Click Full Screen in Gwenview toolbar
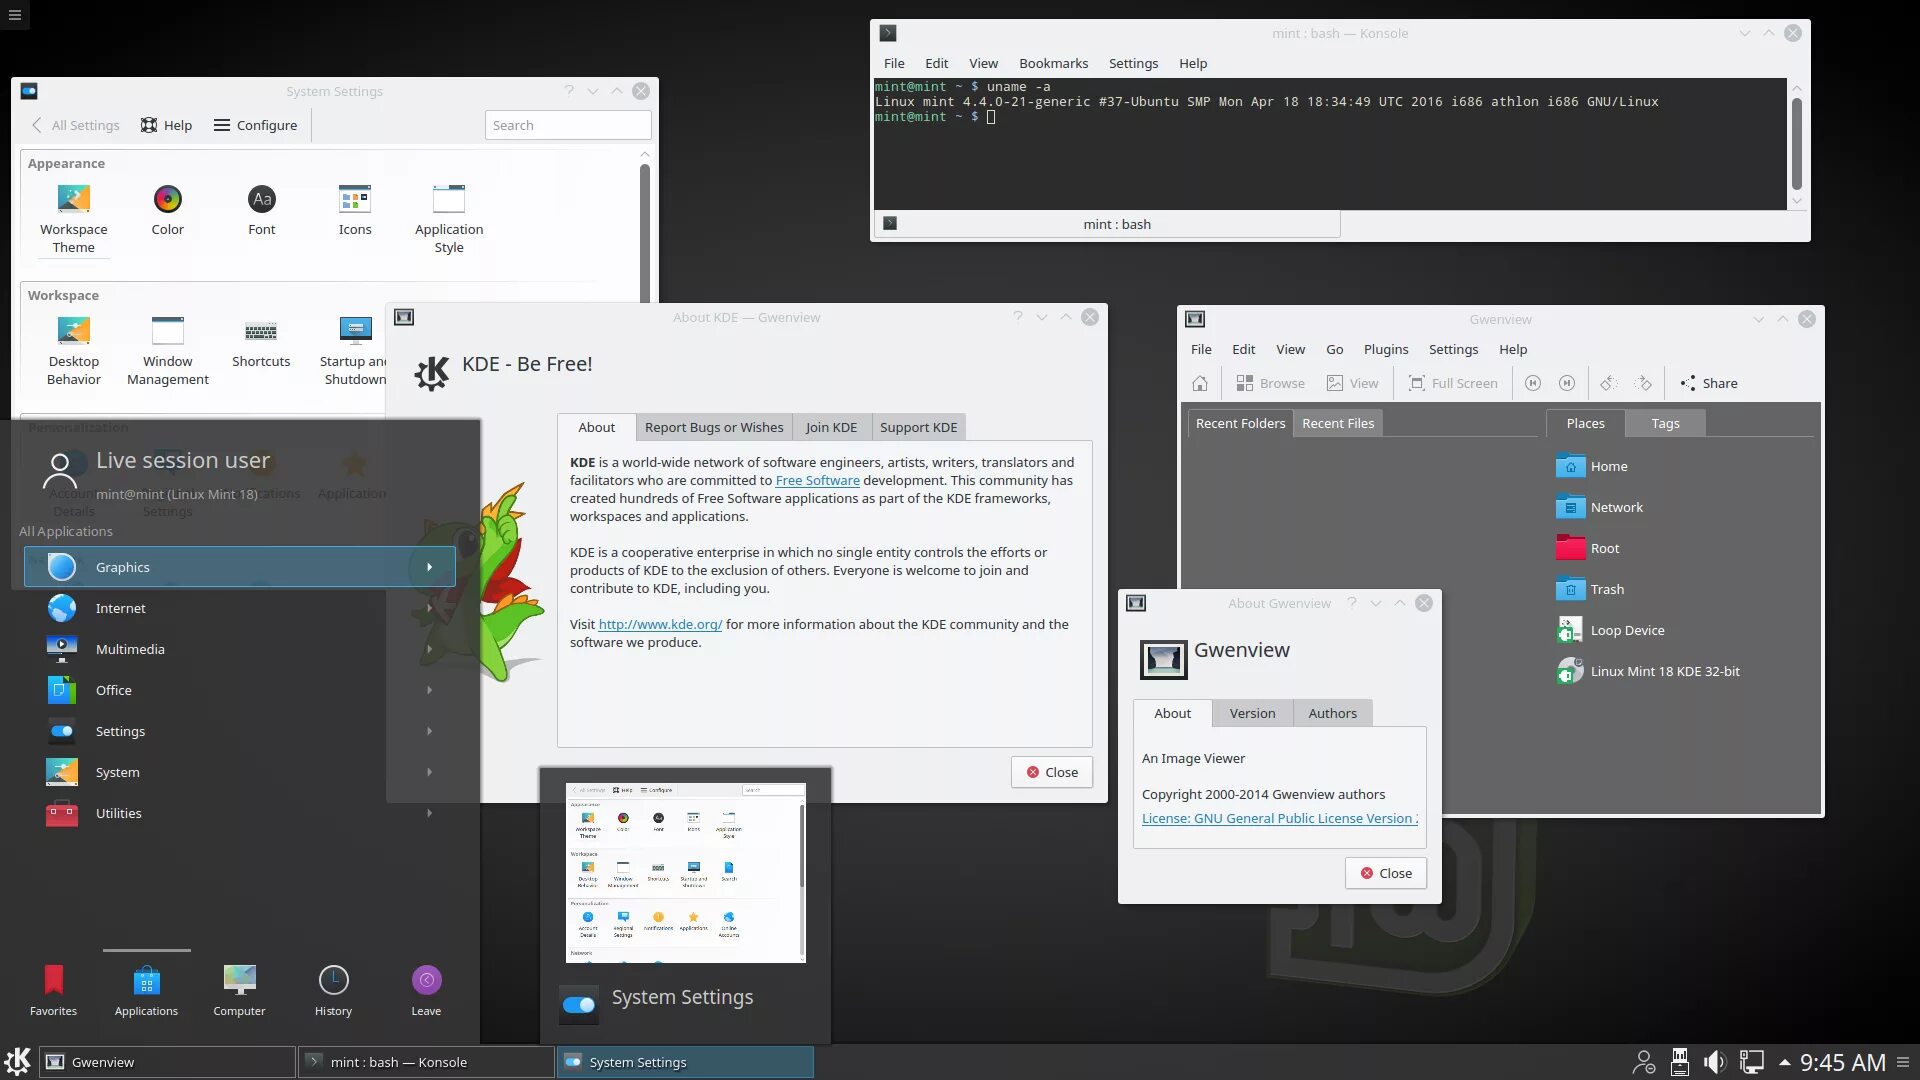Screen dimensions: 1920x1080 1453,383
